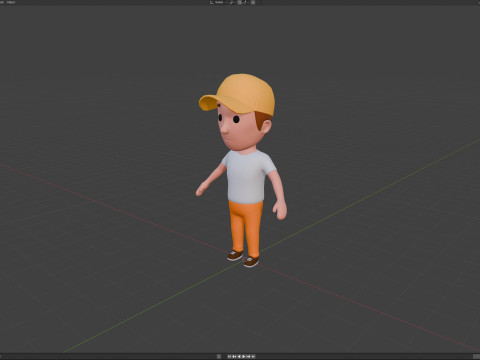Select the character's white shirt
The height and width of the screenshot is (360, 480).
click(247, 177)
